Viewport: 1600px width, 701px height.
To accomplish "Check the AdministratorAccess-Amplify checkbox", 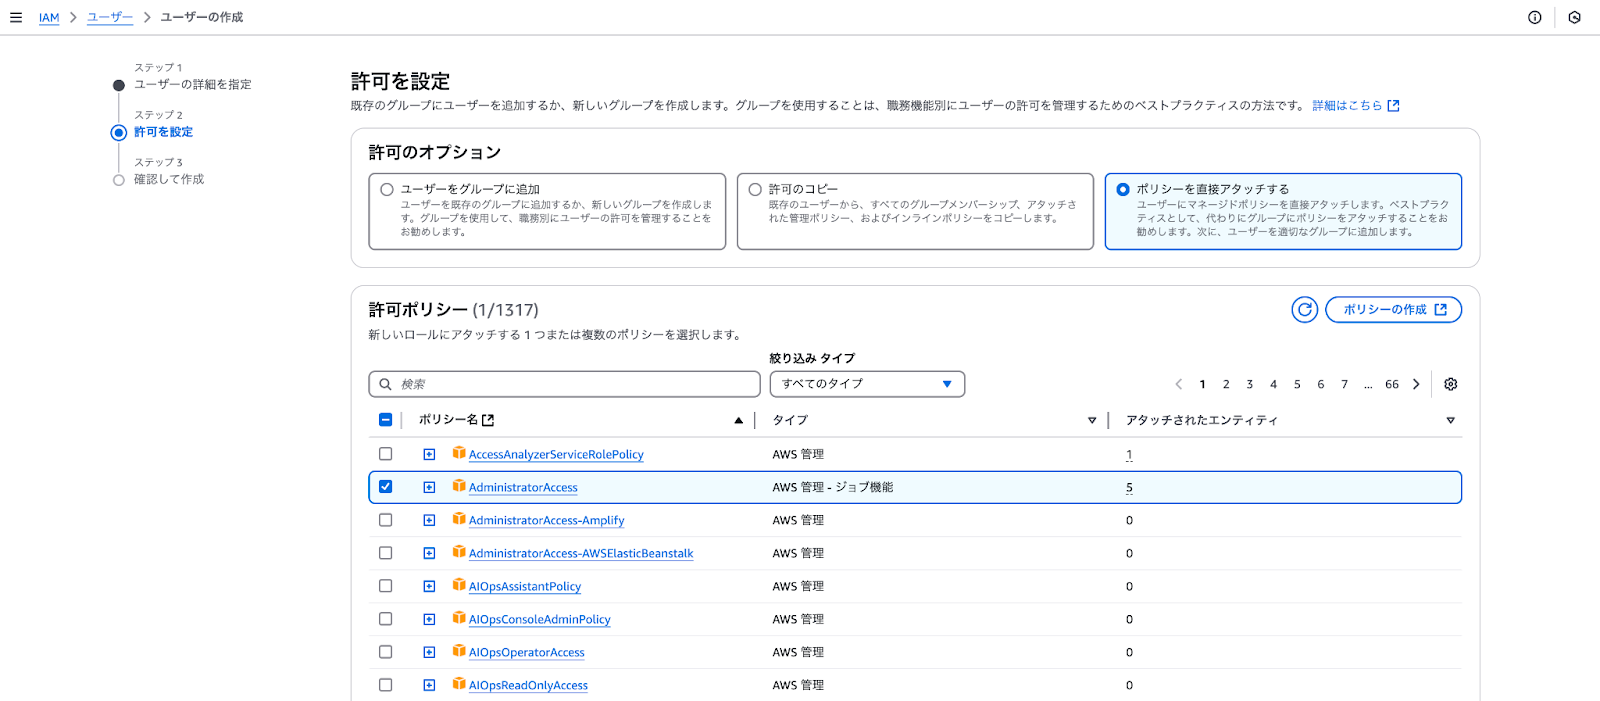I will tap(386, 520).
